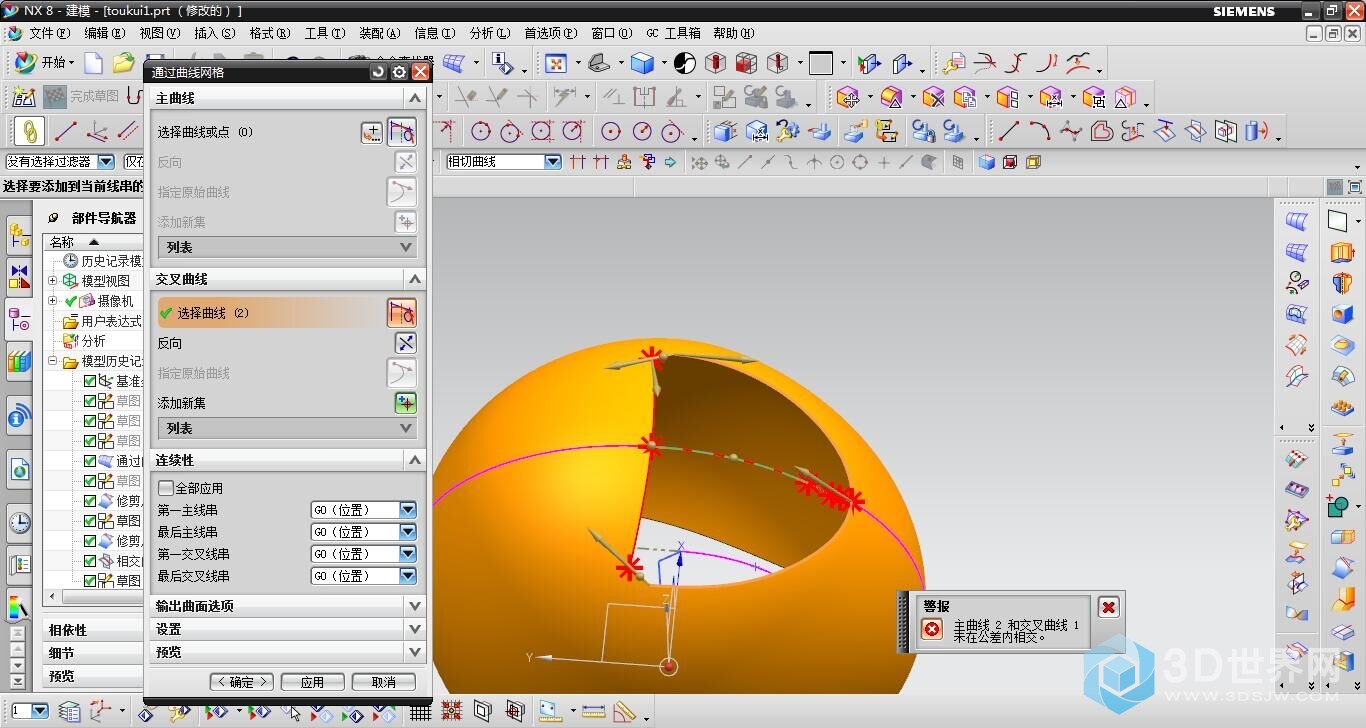The width and height of the screenshot is (1366, 728).
Task: Expand the cross curves List bar
Action: pyautogui.click(x=288, y=428)
